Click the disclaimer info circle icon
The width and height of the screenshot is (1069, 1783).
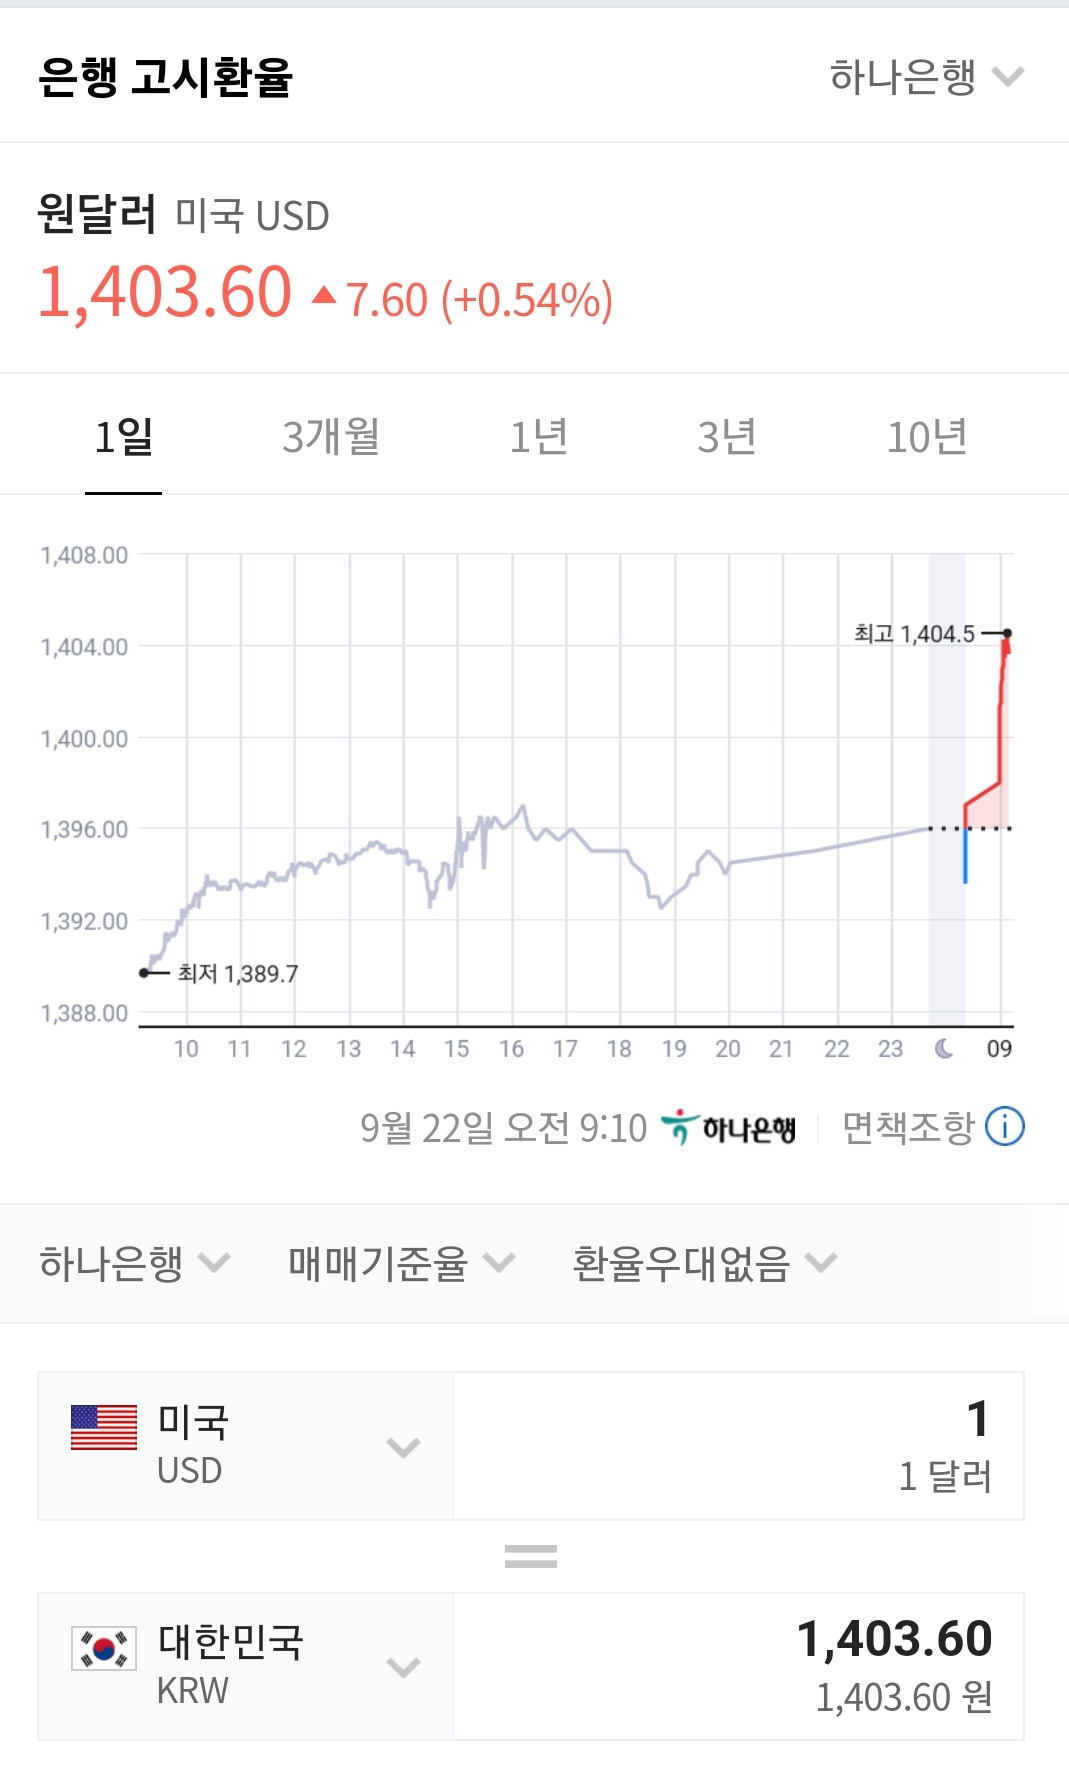pyautogui.click(x=1004, y=1127)
